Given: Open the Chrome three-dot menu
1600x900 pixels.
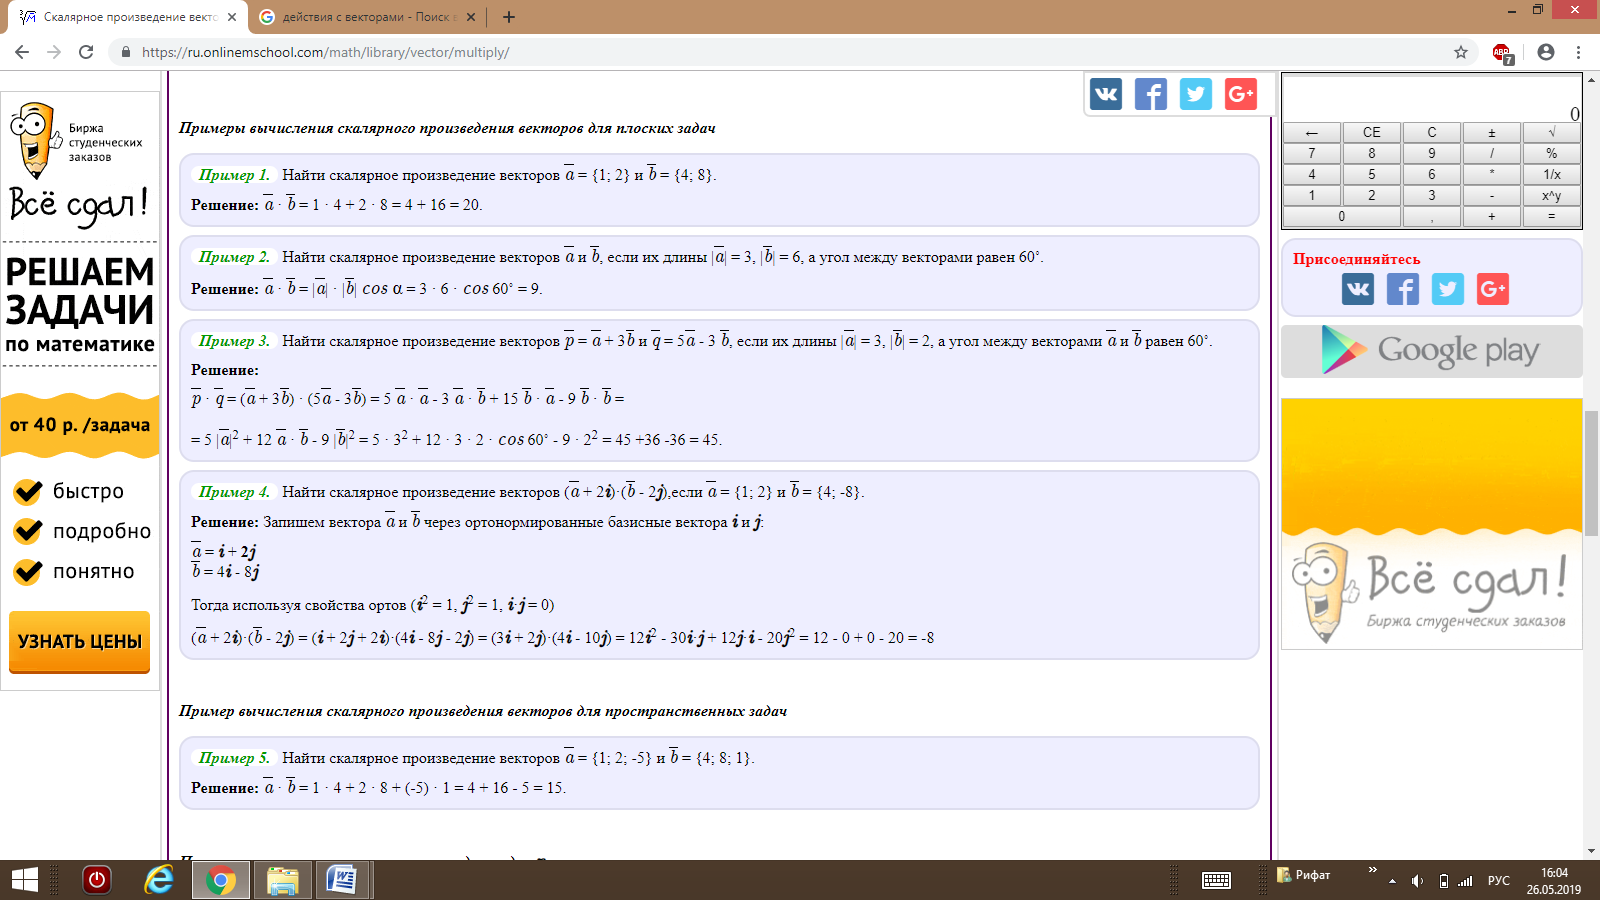Looking at the screenshot, I should [x=1579, y=52].
